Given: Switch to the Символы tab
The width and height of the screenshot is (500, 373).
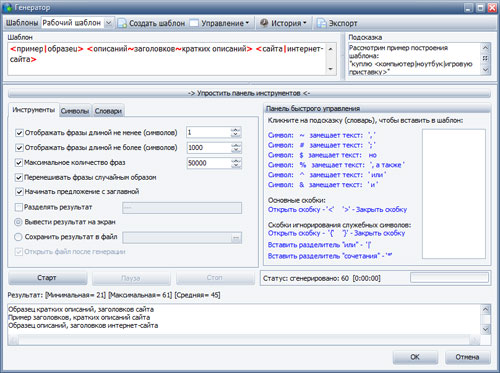Looking at the screenshot, I should point(75,111).
